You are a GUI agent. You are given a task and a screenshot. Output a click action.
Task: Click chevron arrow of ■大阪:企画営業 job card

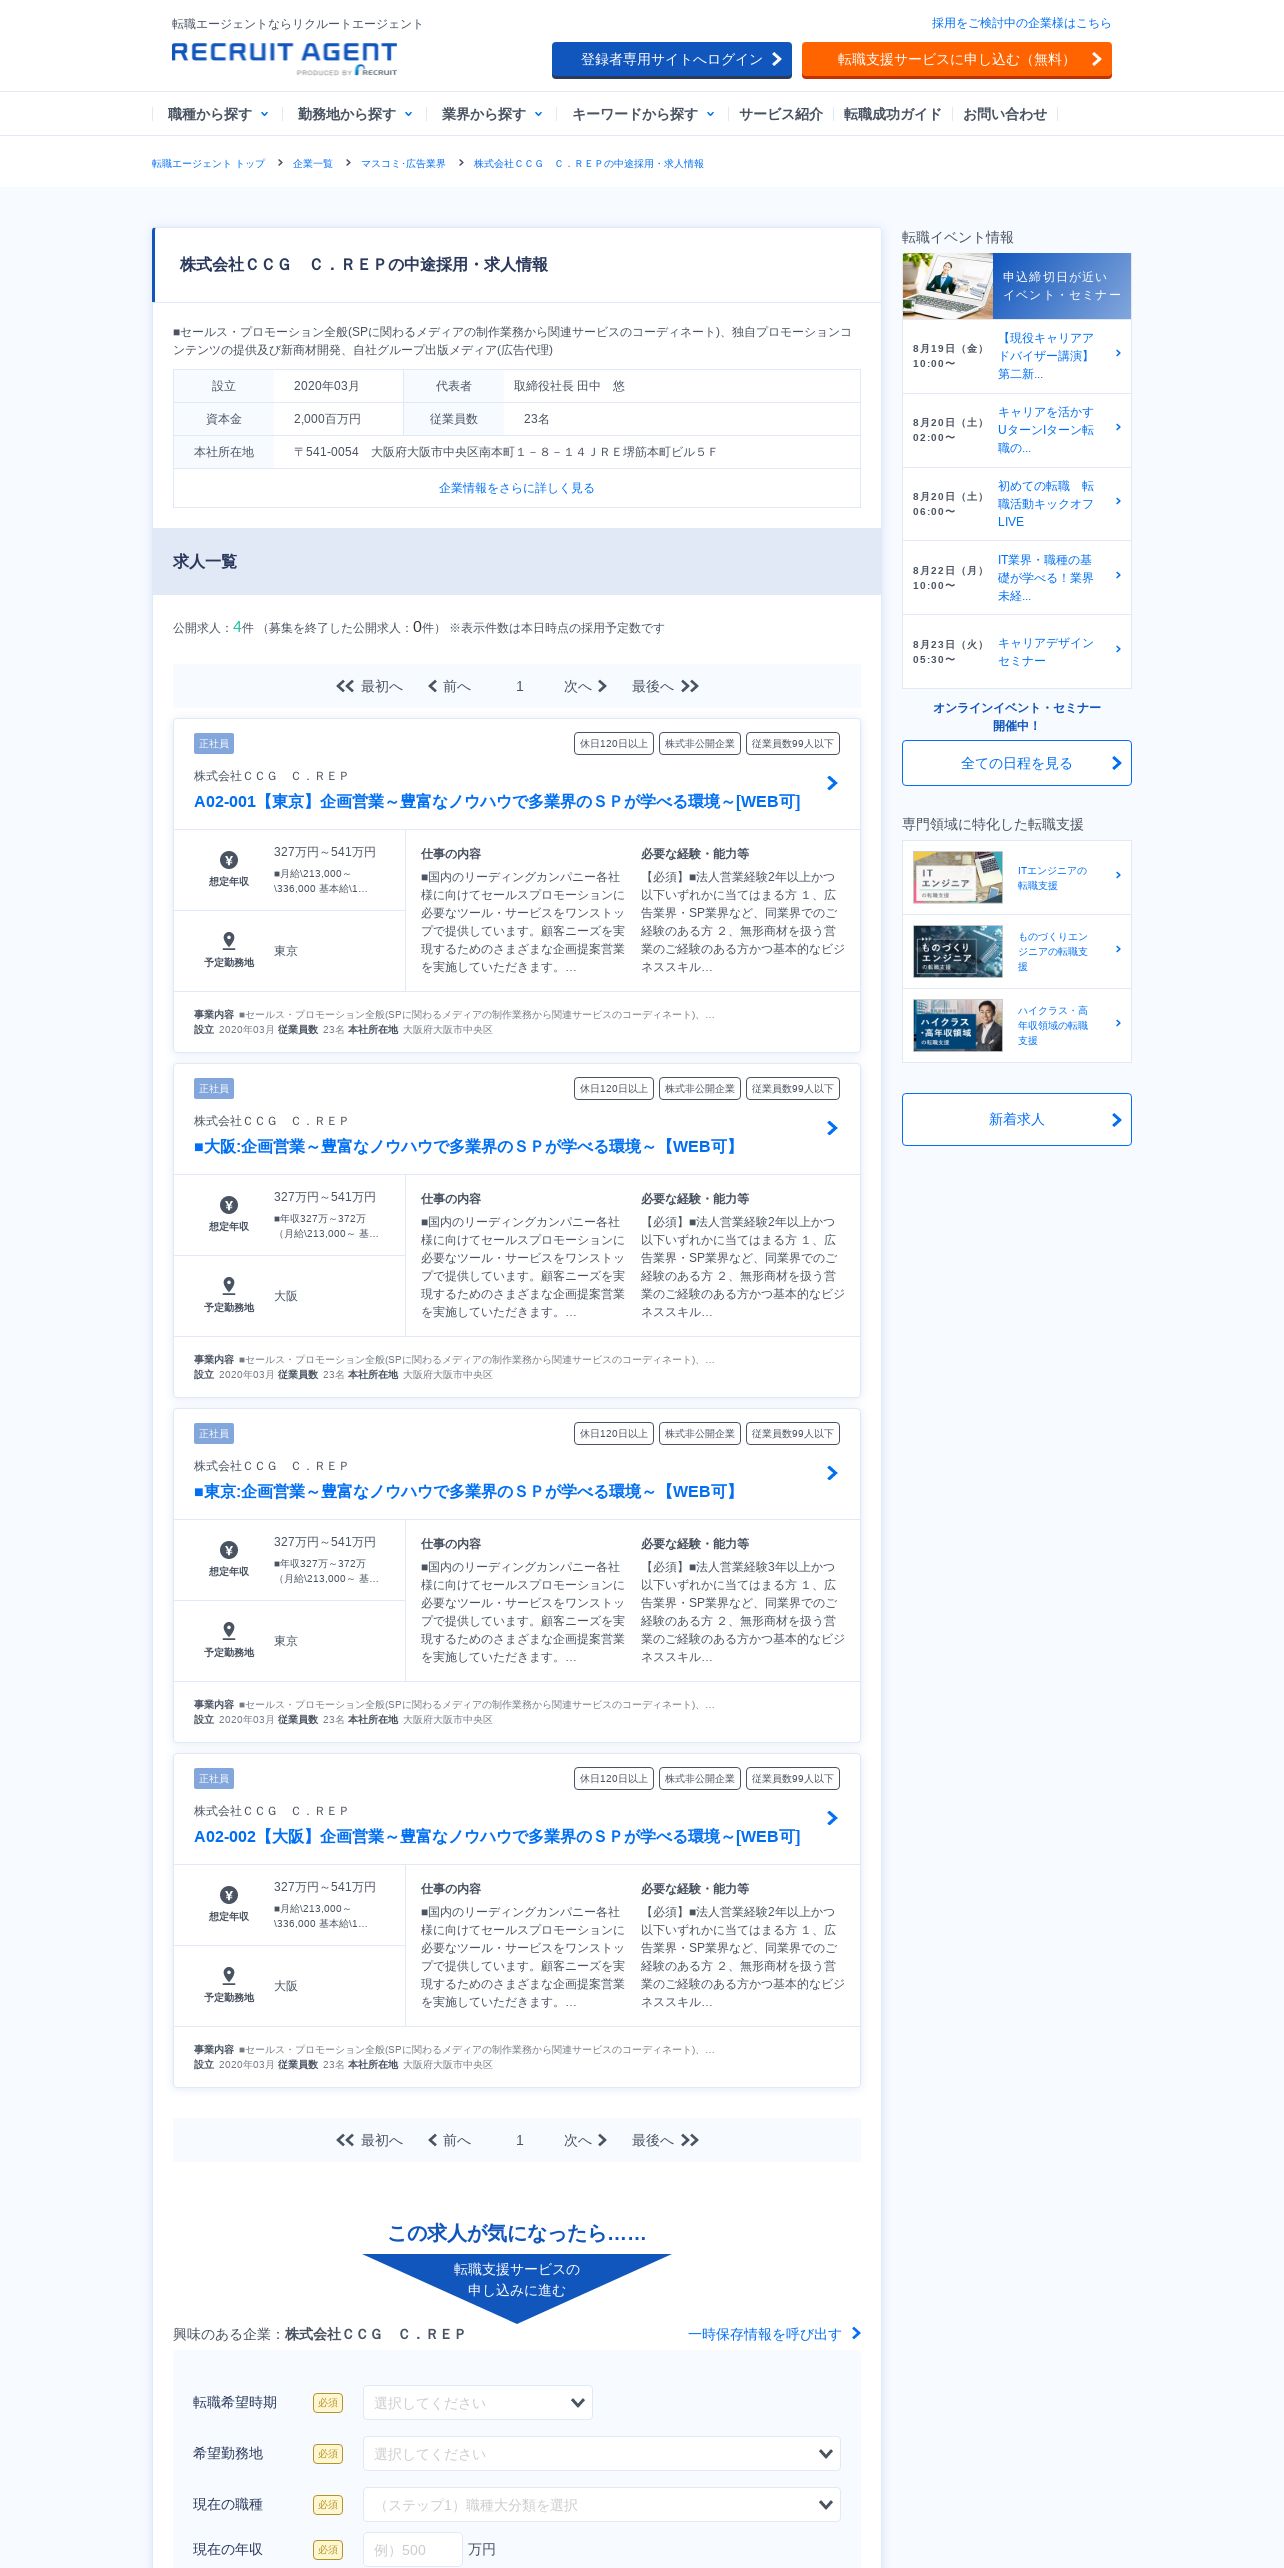tap(832, 1128)
